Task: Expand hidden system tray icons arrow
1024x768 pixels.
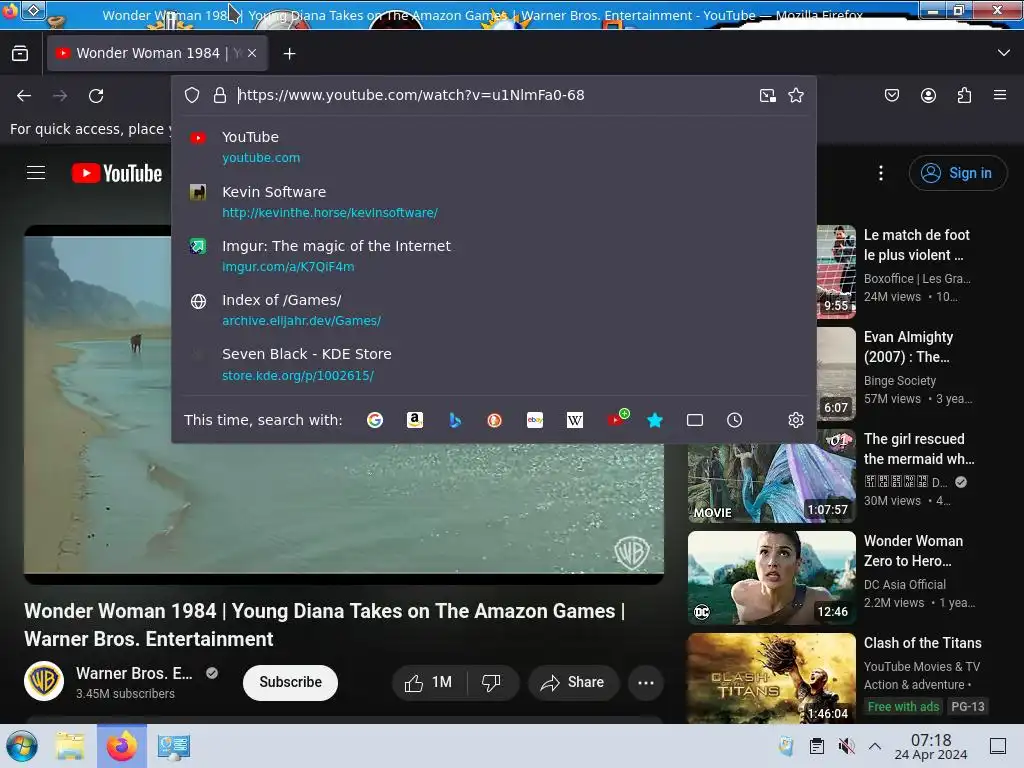Action: [875, 746]
